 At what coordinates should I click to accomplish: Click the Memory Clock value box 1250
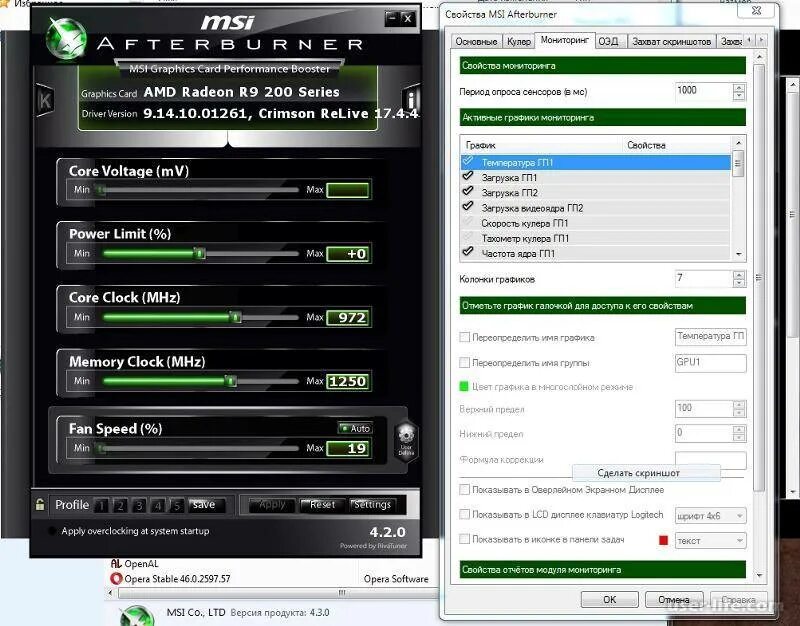(348, 382)
